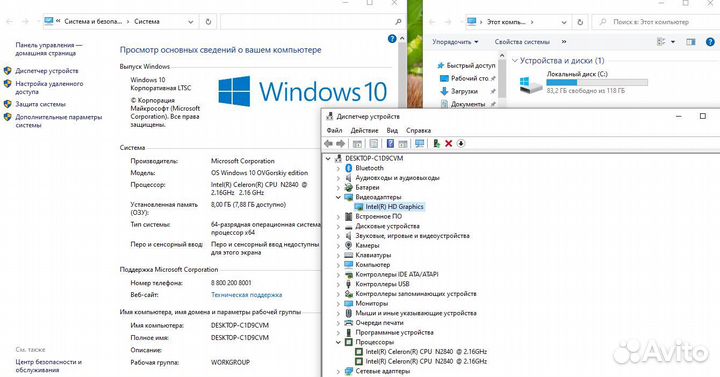720x377 pixels.
Task: Expand the Мониторы category
Action: [x=338, y=303]
